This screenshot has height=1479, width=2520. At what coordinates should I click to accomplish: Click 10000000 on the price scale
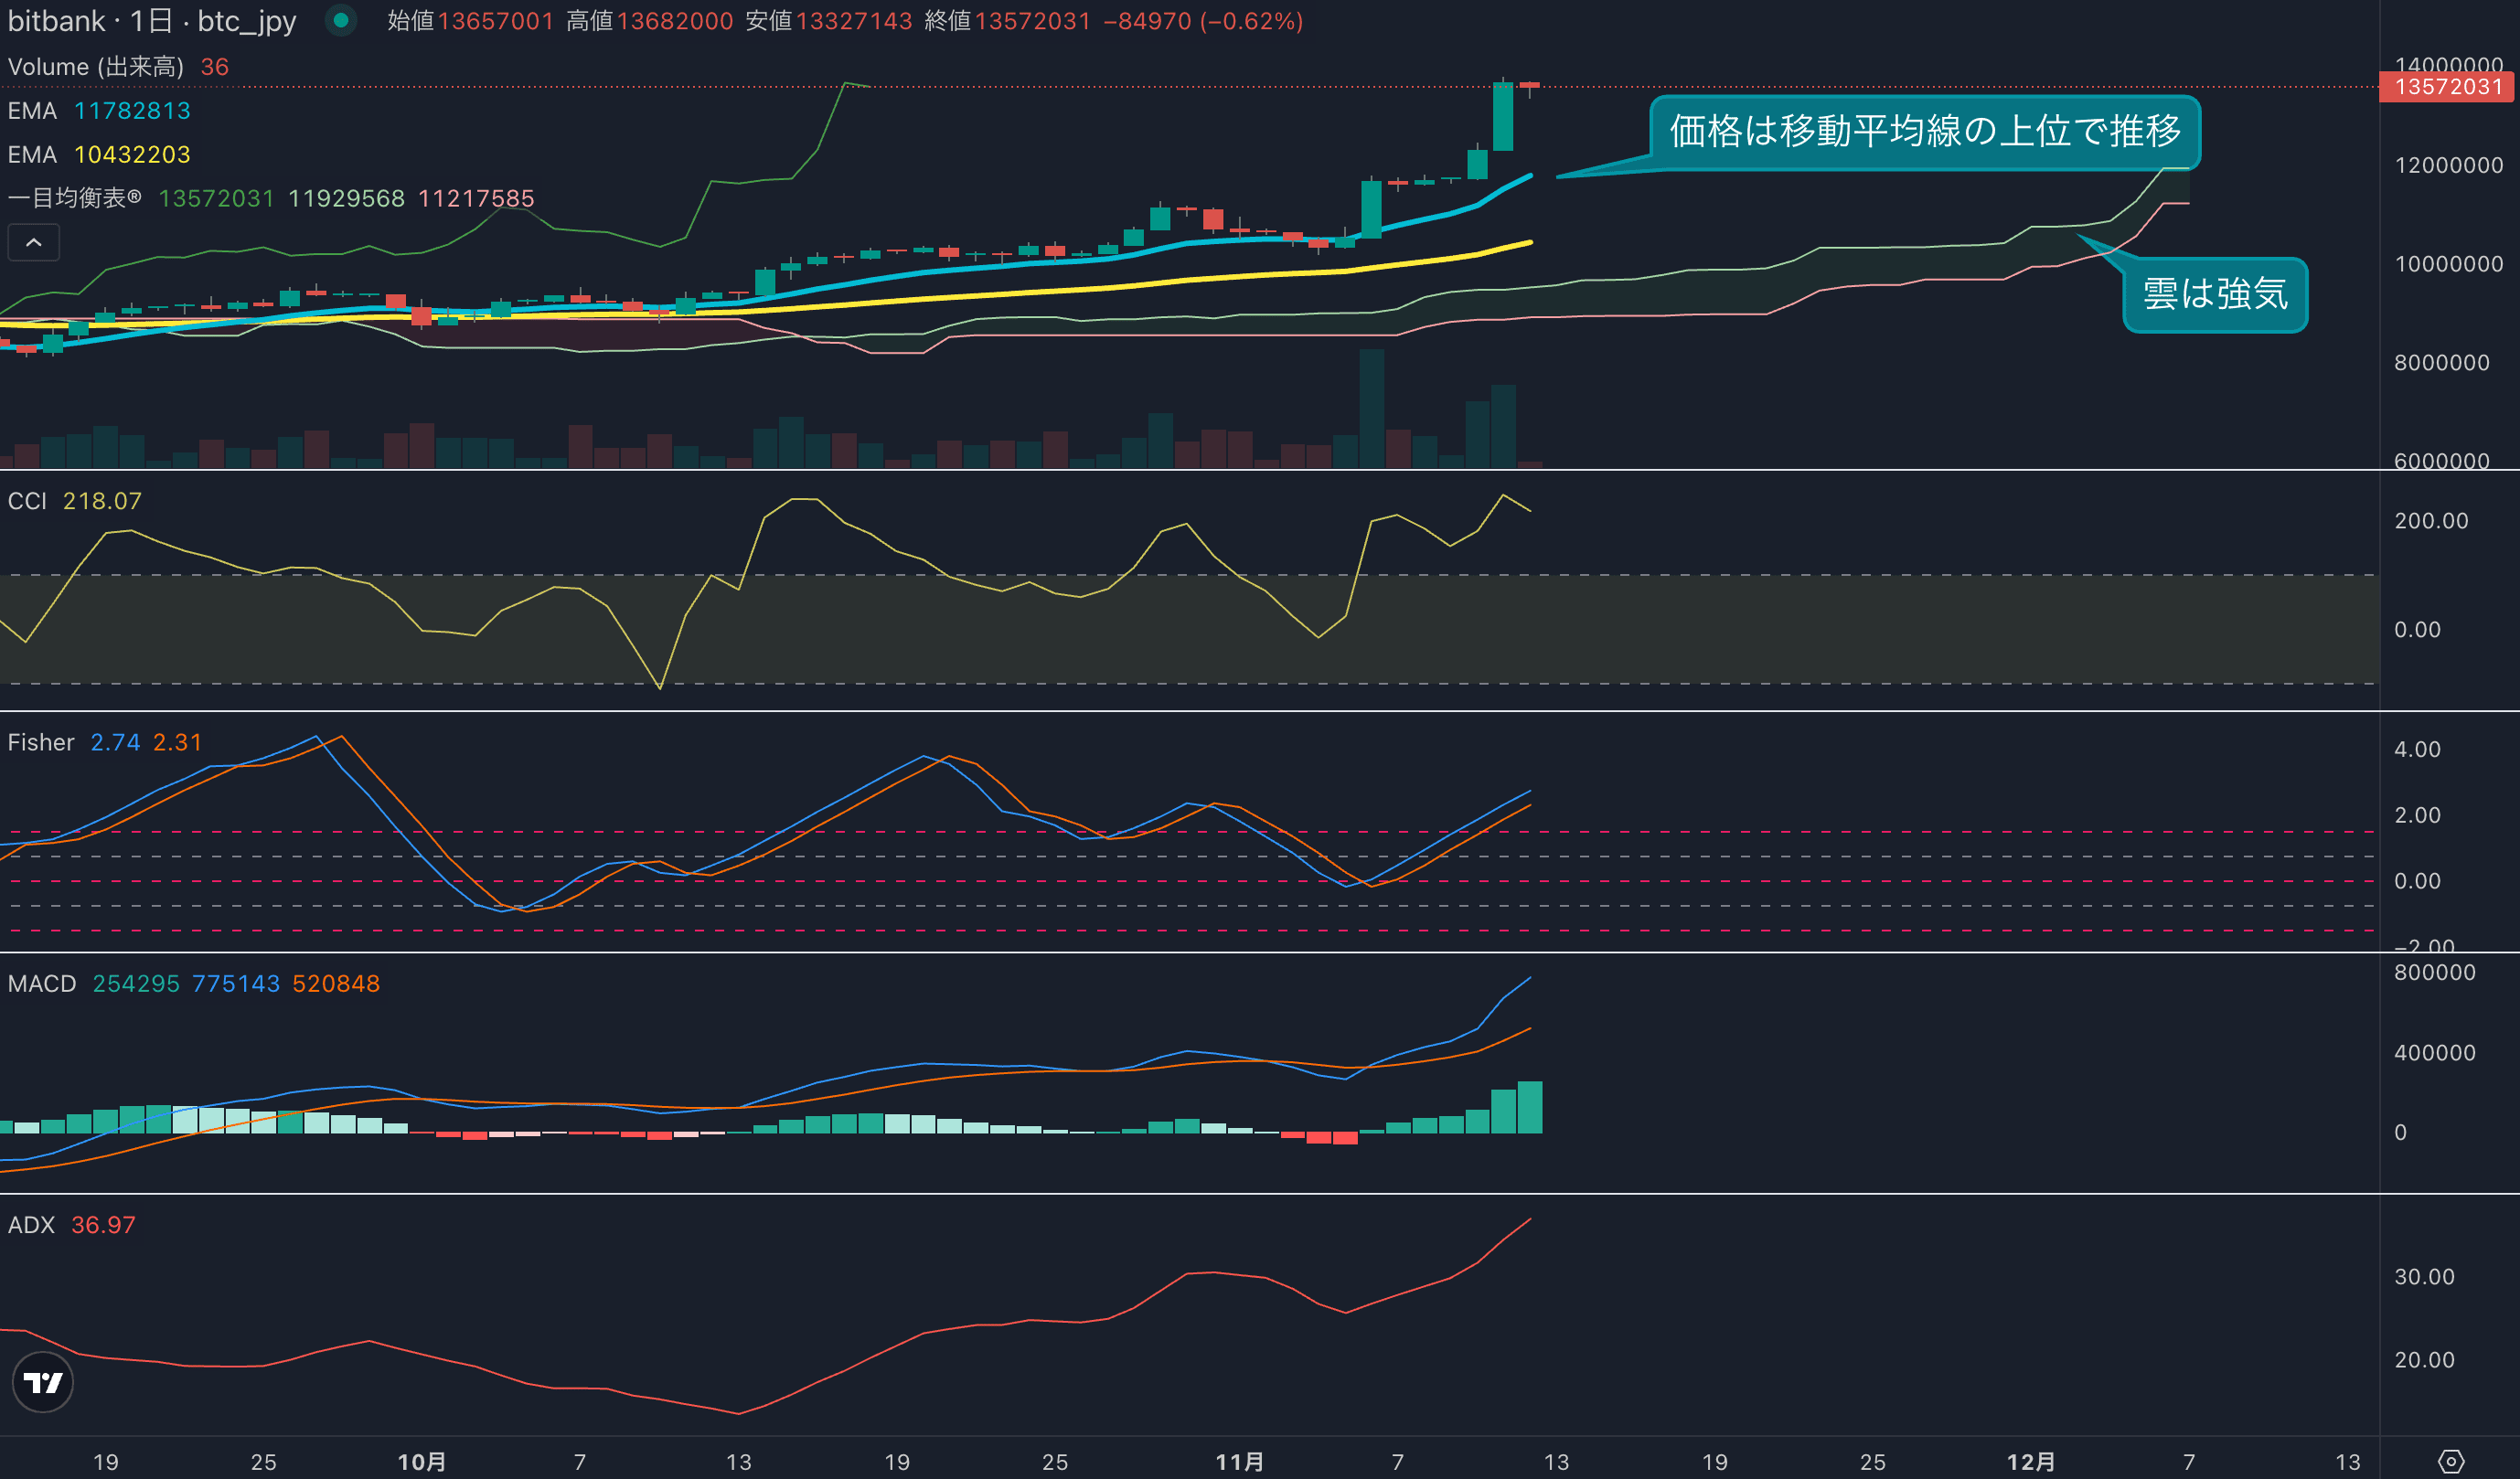(x=2448, y=264)
